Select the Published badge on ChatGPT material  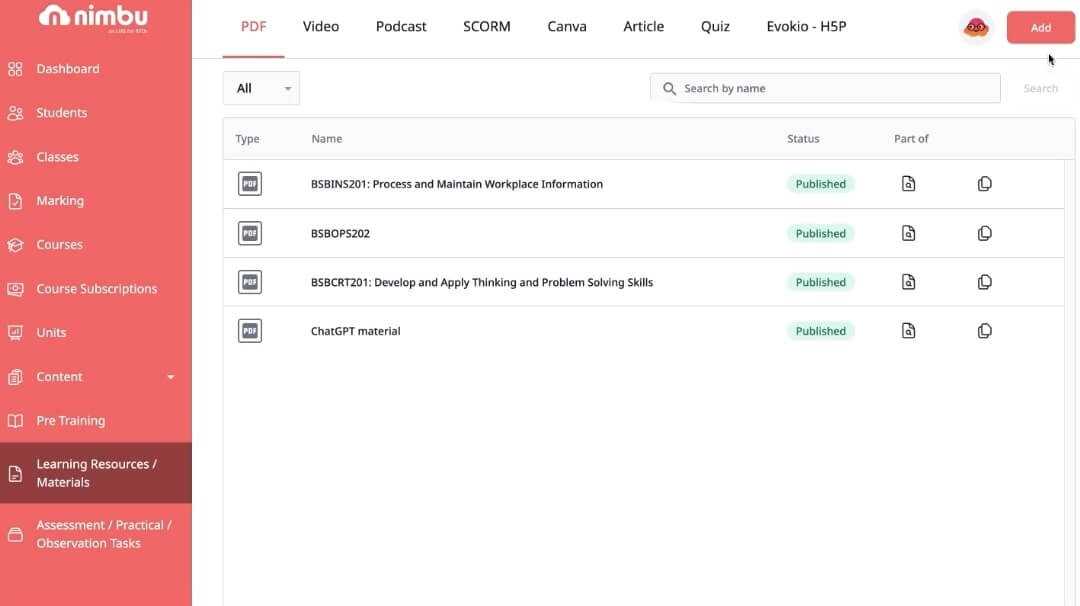coord(821,330)
